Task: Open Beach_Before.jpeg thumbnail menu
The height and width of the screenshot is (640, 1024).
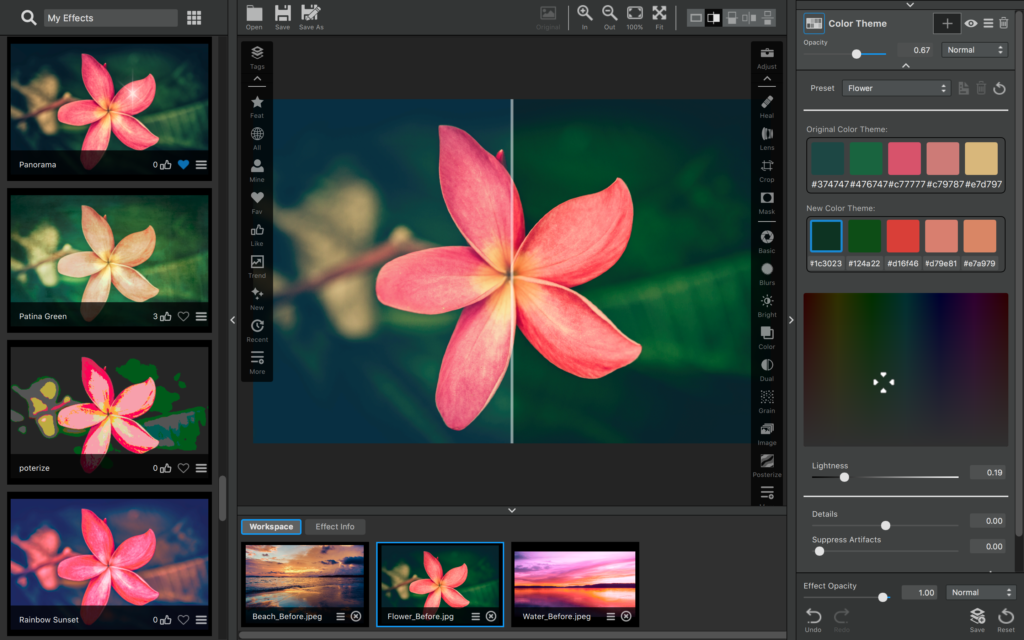Action: coord(340,616)
